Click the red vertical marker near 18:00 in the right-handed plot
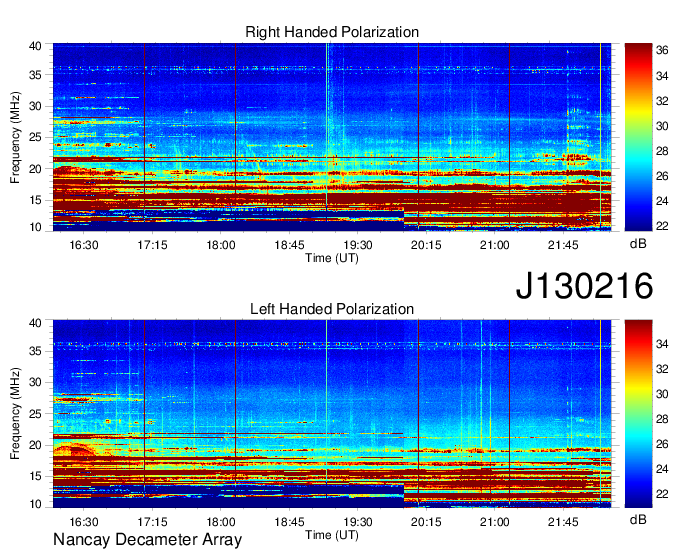 point(235,137)
